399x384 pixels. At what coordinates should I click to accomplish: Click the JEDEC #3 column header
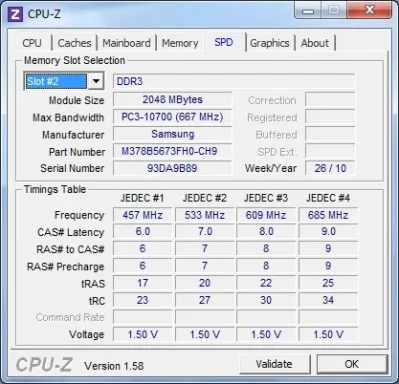click(x=266, y=198)
